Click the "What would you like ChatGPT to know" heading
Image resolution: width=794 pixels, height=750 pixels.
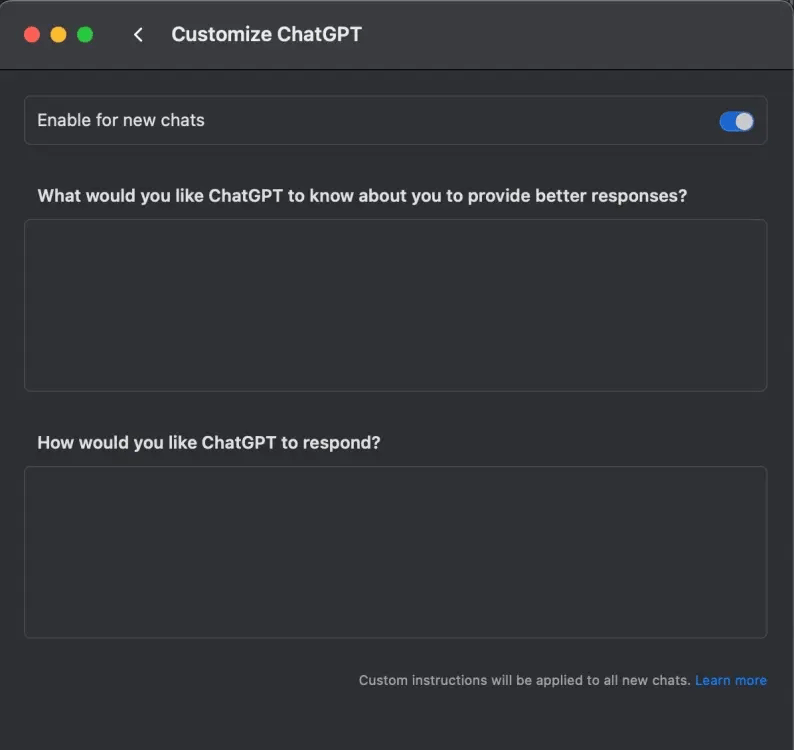click(362, 196)
